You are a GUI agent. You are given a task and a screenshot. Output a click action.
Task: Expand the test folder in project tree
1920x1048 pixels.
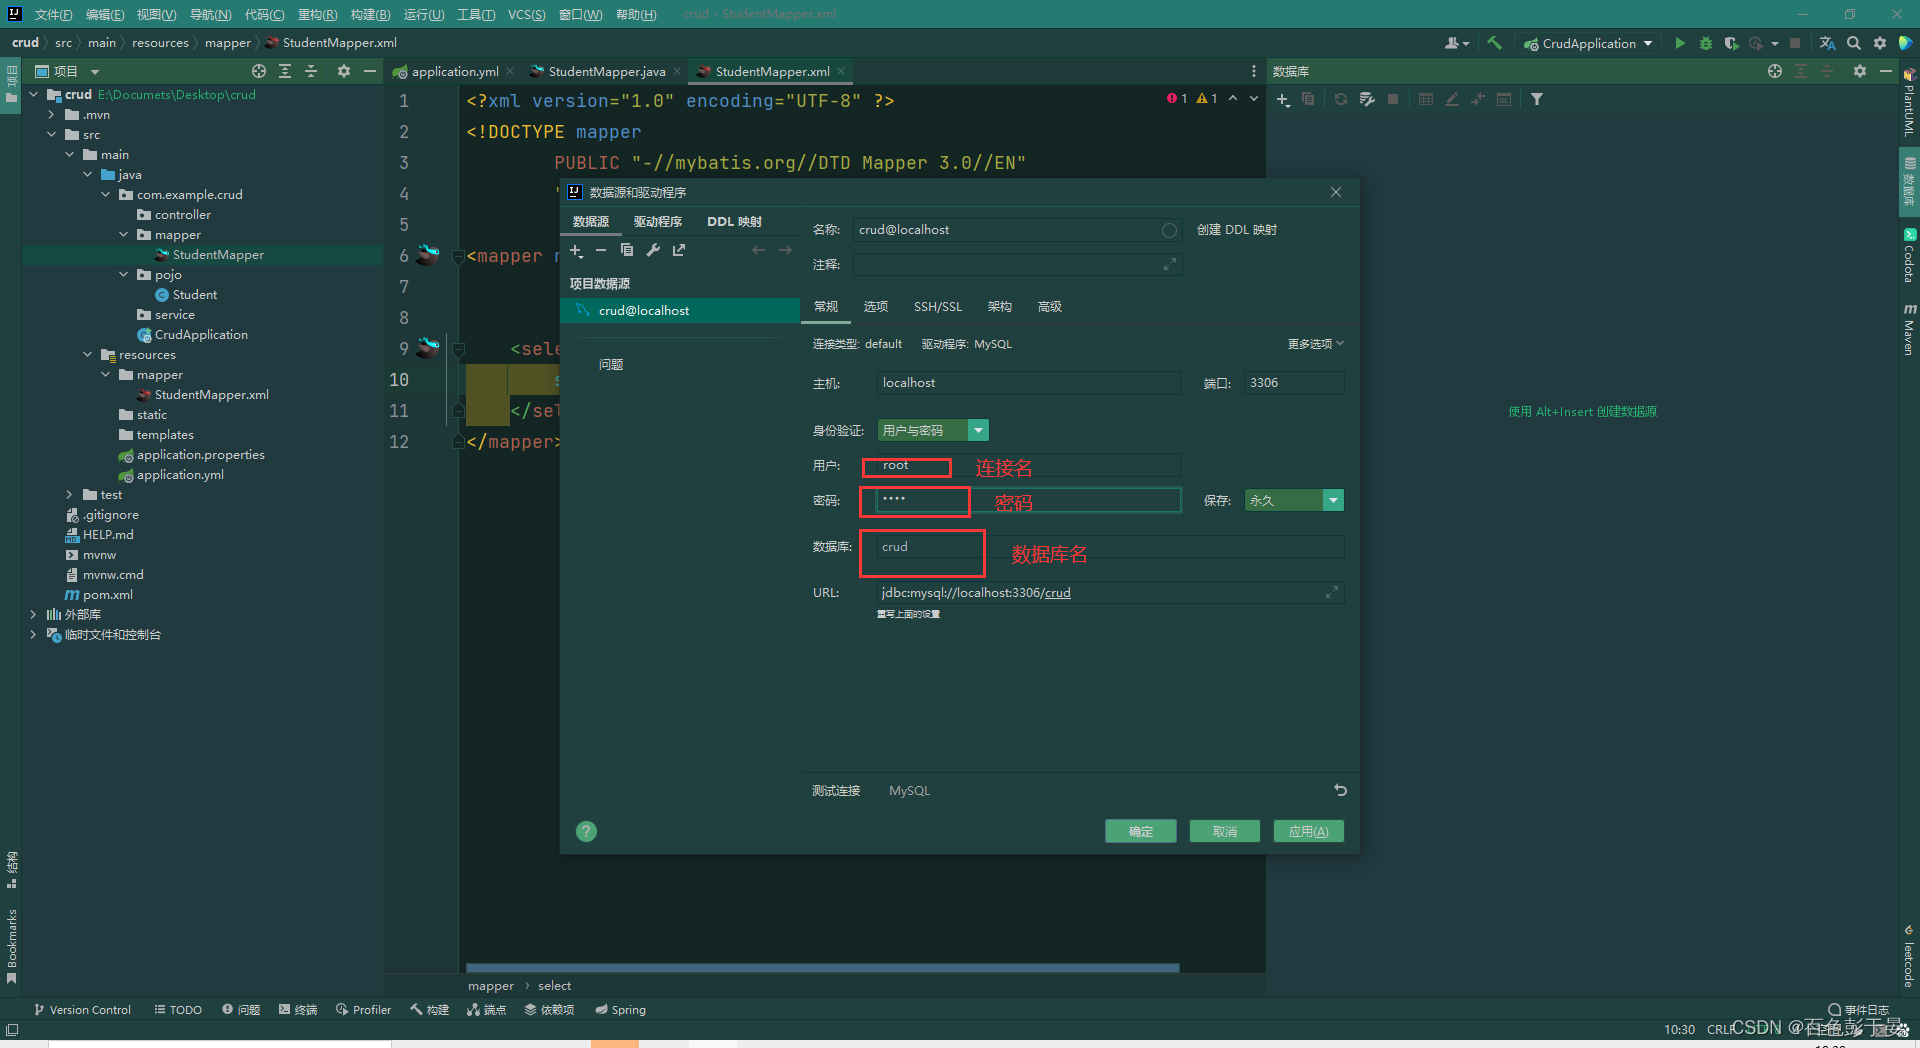pos(69,495)
